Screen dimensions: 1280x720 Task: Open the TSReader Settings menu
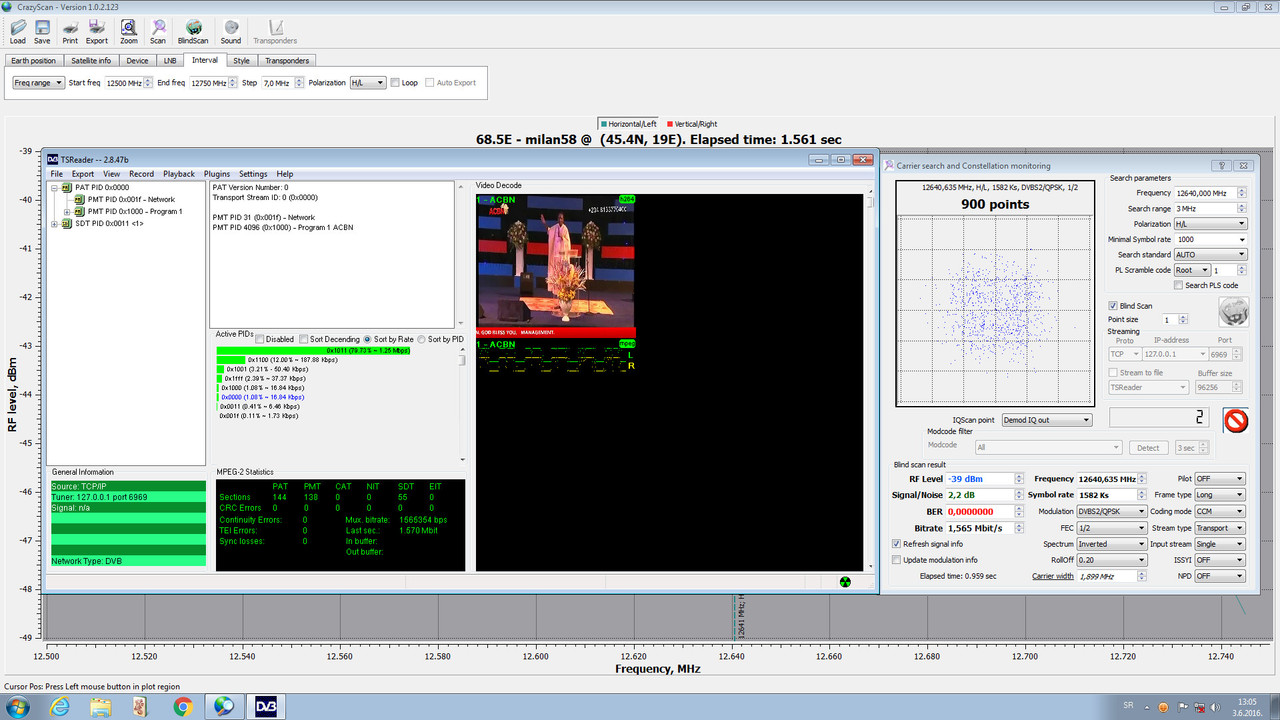click(253, 174)
